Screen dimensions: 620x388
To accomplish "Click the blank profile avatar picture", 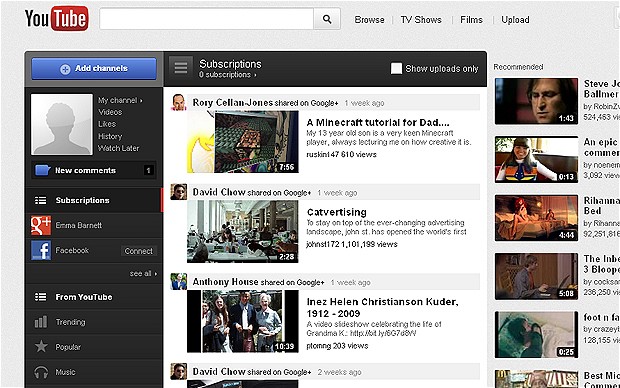I will (x=62, y=124).
